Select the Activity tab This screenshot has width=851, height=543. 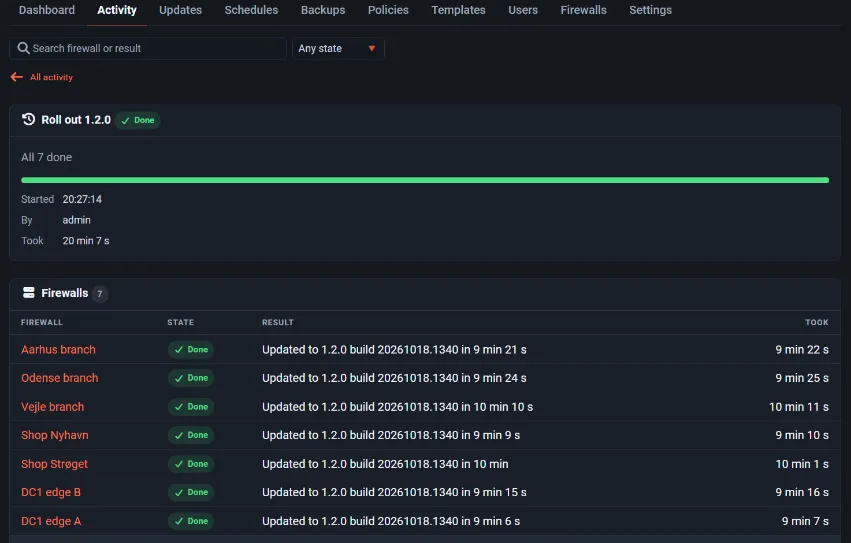(117, 10)
